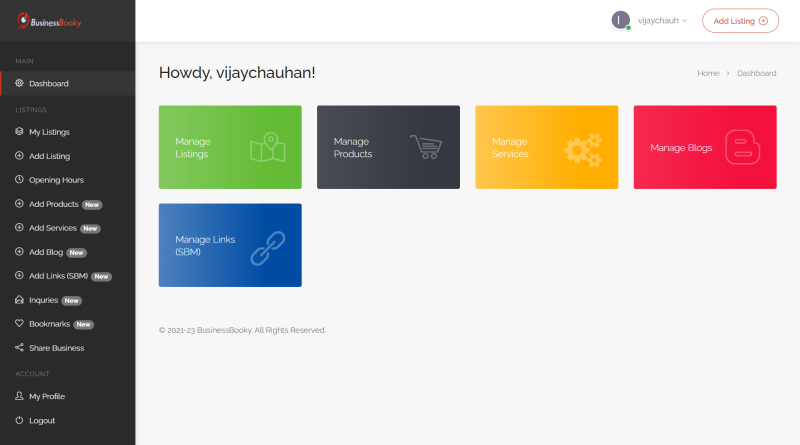Click the BusinessBooky logo

pos(49,21)
